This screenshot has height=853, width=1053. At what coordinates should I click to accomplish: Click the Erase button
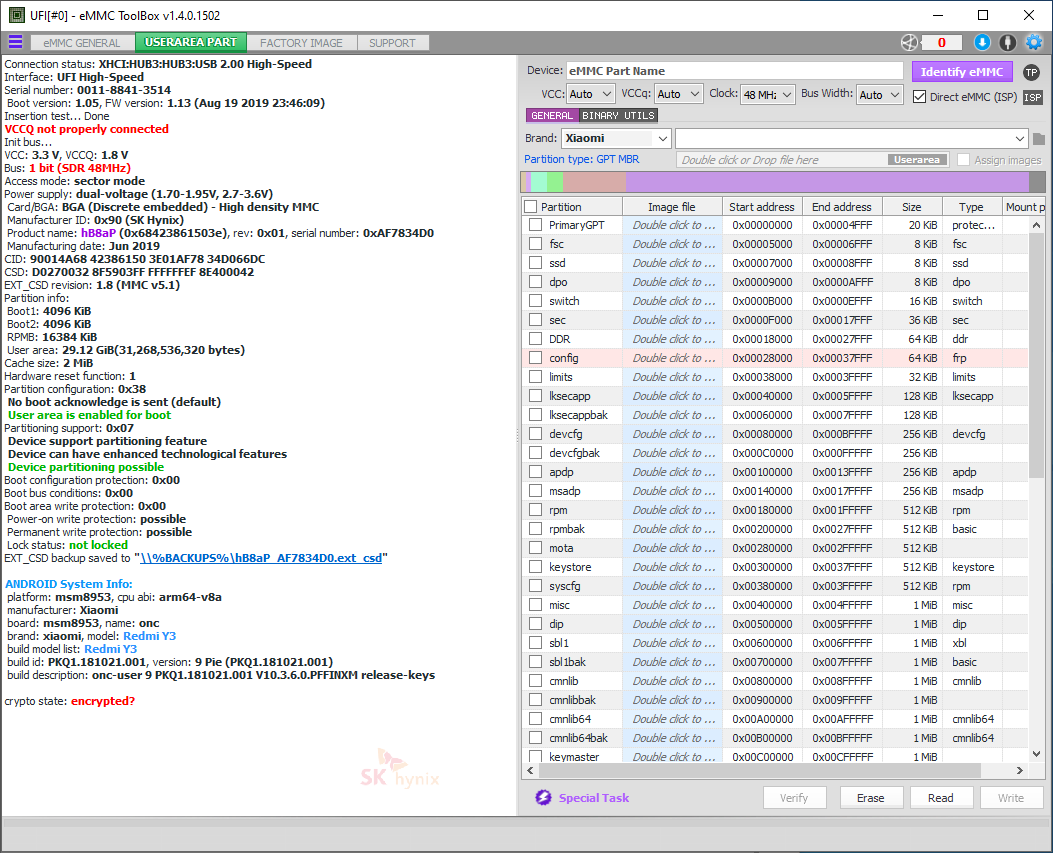[x=870, y=797]
